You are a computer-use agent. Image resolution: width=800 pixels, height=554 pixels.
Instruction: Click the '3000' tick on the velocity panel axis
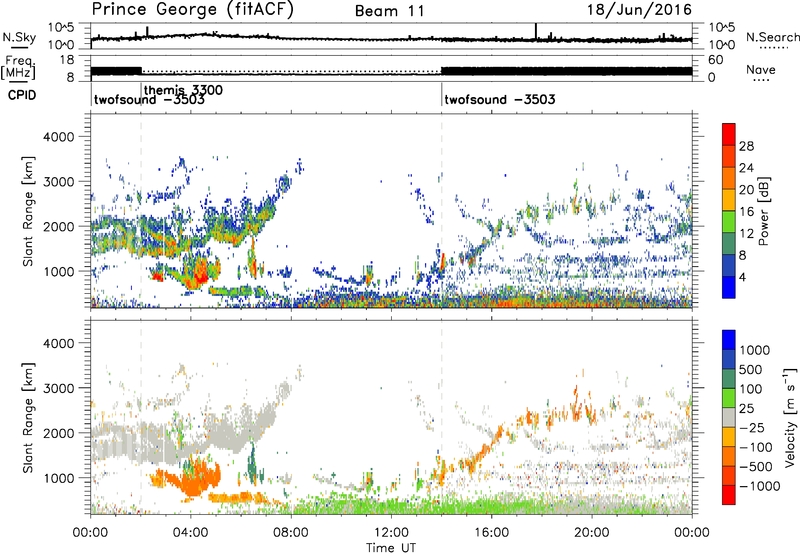(58, 388)
